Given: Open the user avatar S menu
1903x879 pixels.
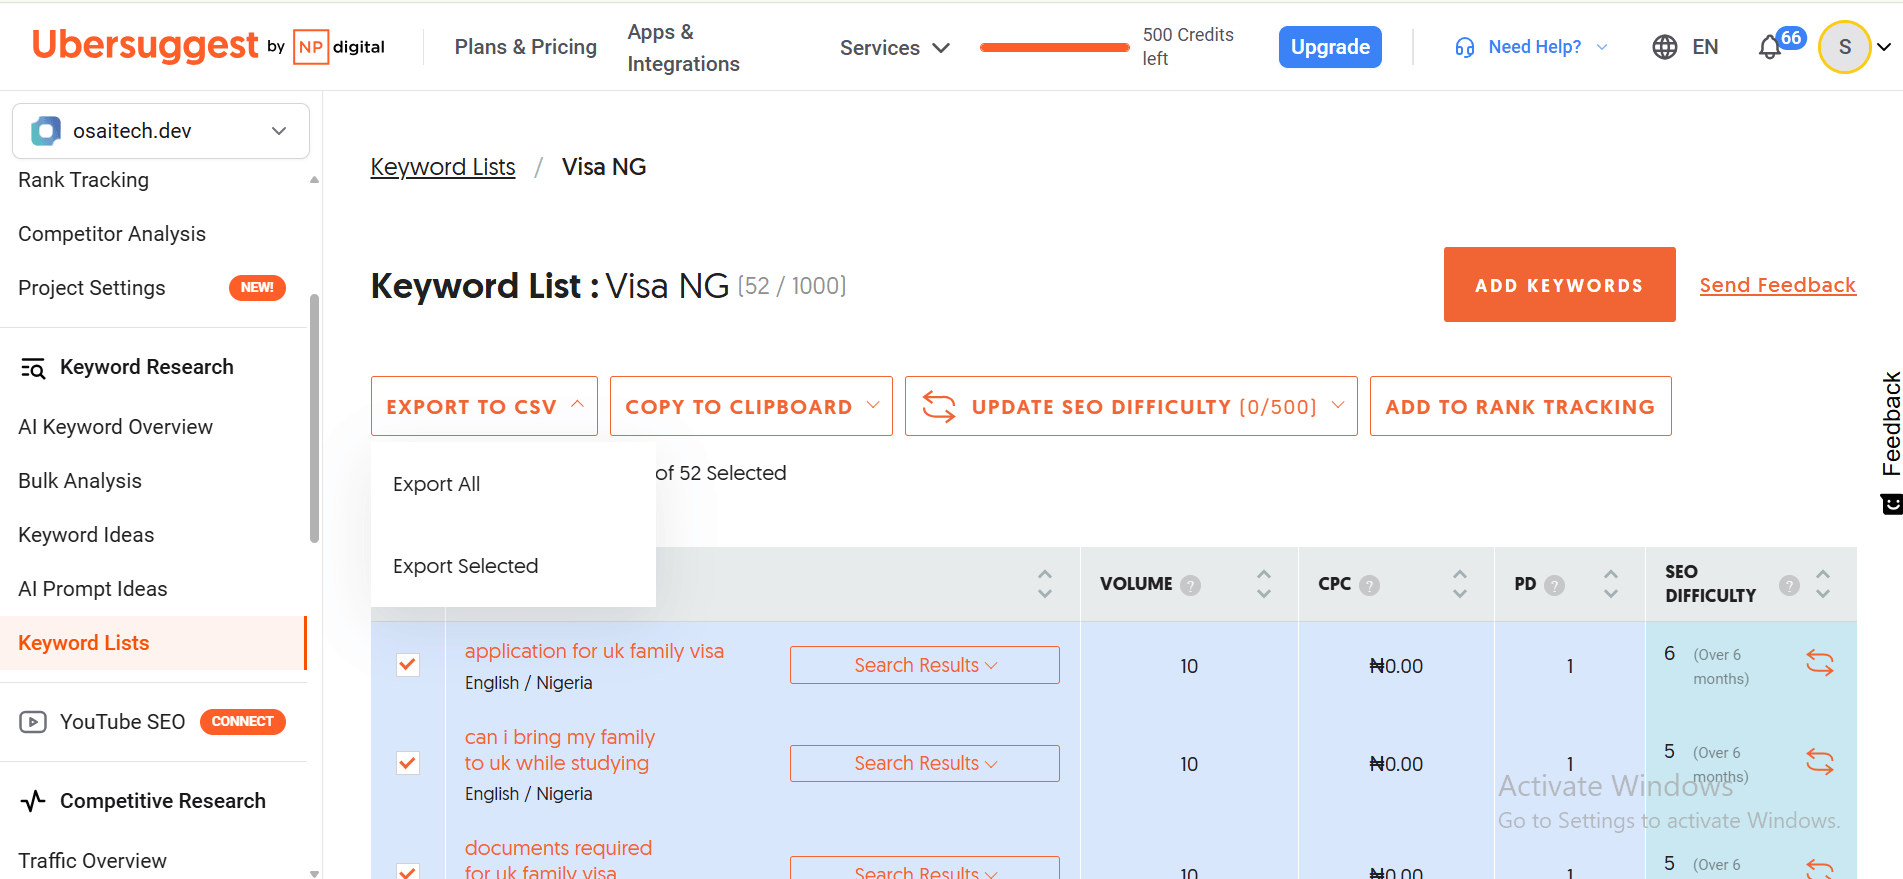Looking at the screenshot, I should pos(1844,47).
